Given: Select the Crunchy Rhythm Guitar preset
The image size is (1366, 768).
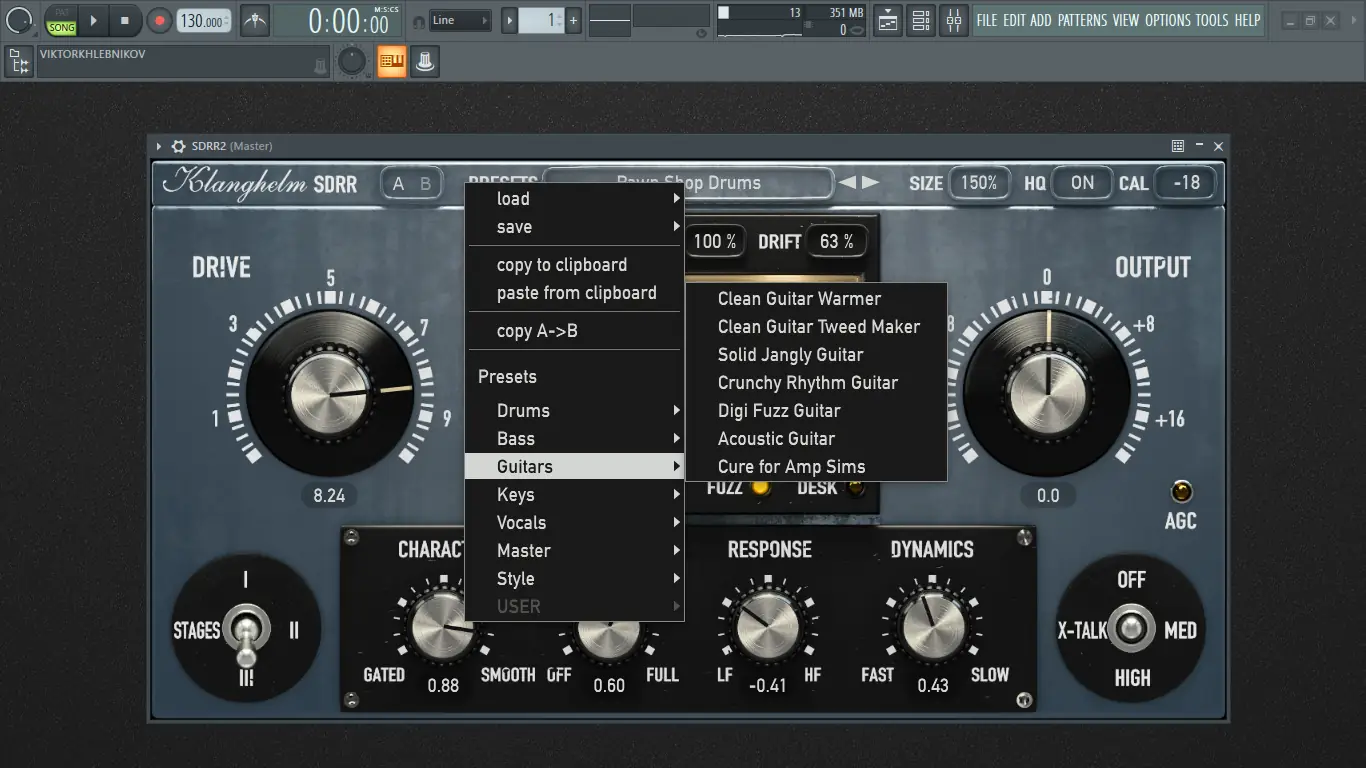Looking at the screenshot, I should pyautogui.click(x=816, y=383).
